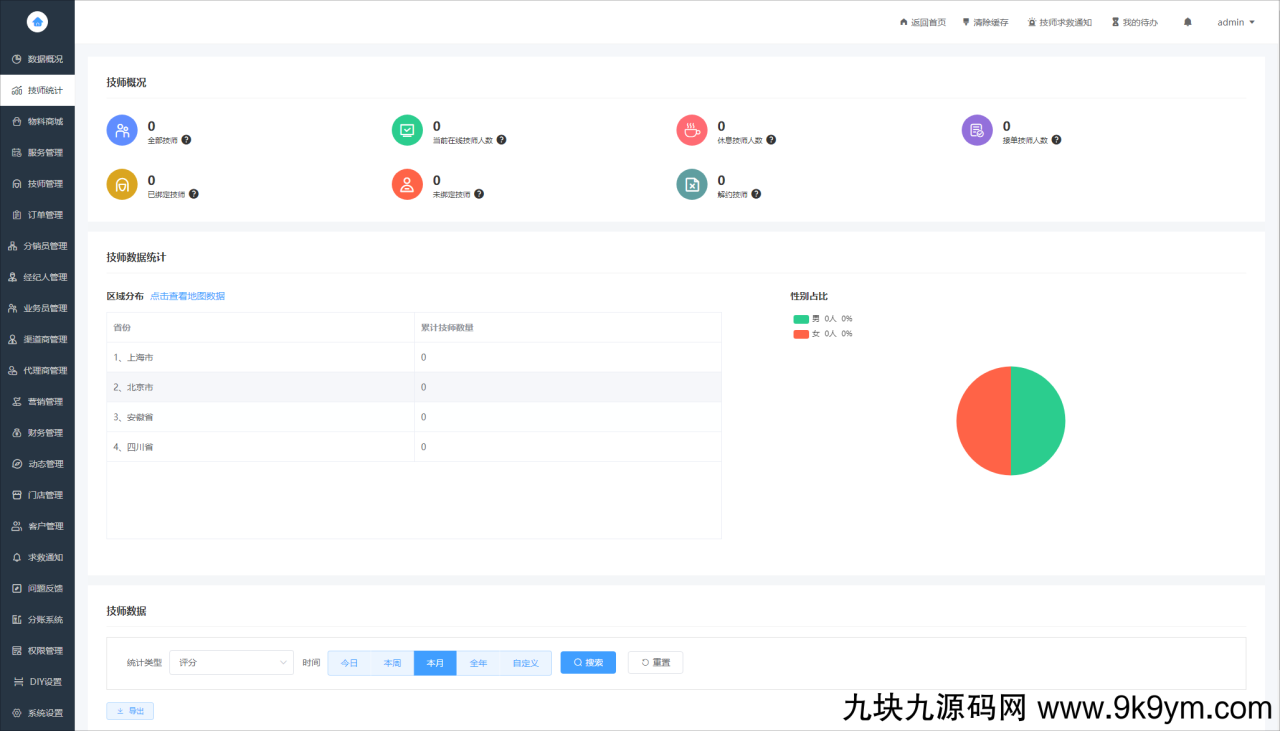Screen dimensions: 1280x731
Task: Click the help icon next to 未绑定技师
Action: point(479,194)
